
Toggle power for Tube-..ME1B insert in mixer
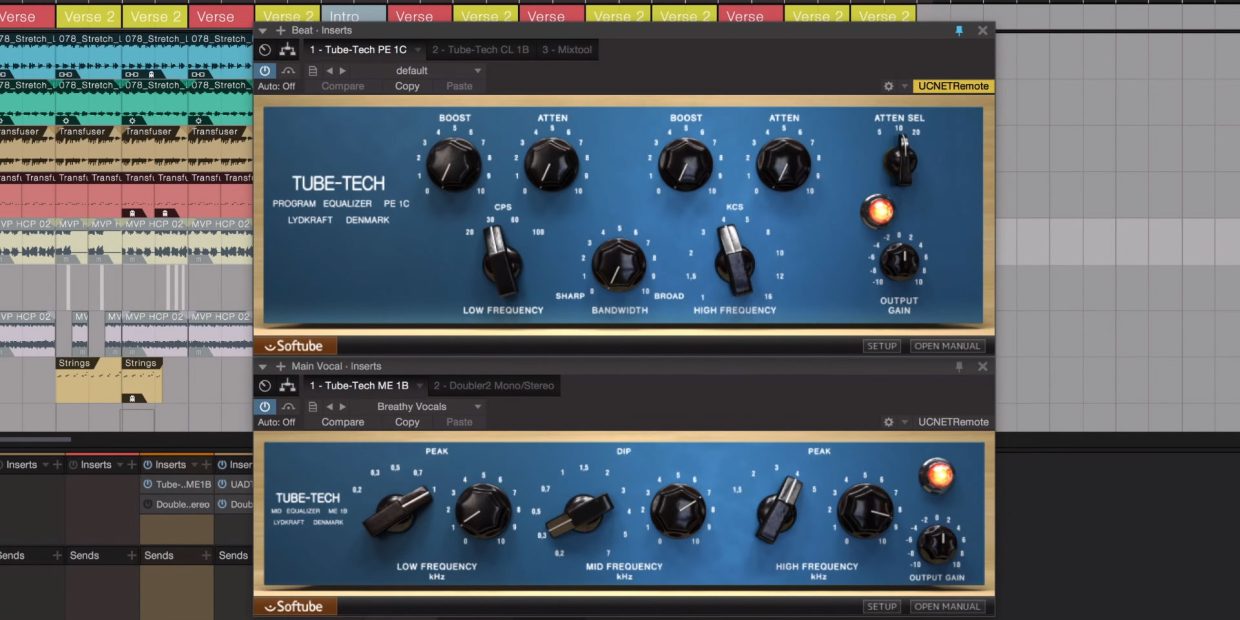pos(148,484)
